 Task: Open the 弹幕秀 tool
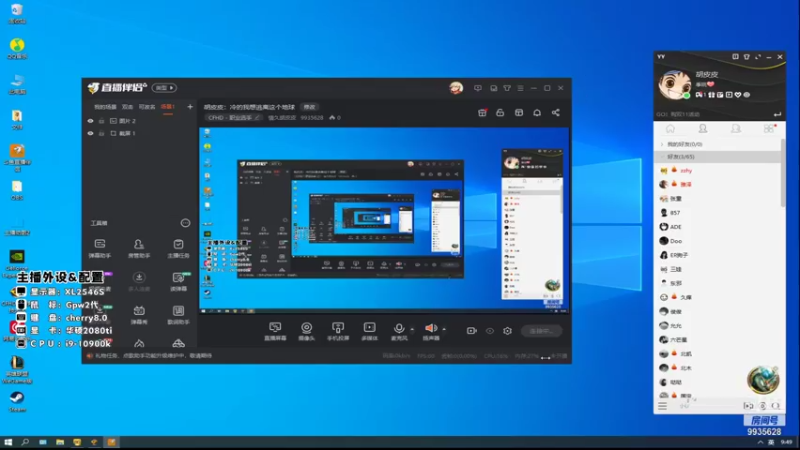139,314
